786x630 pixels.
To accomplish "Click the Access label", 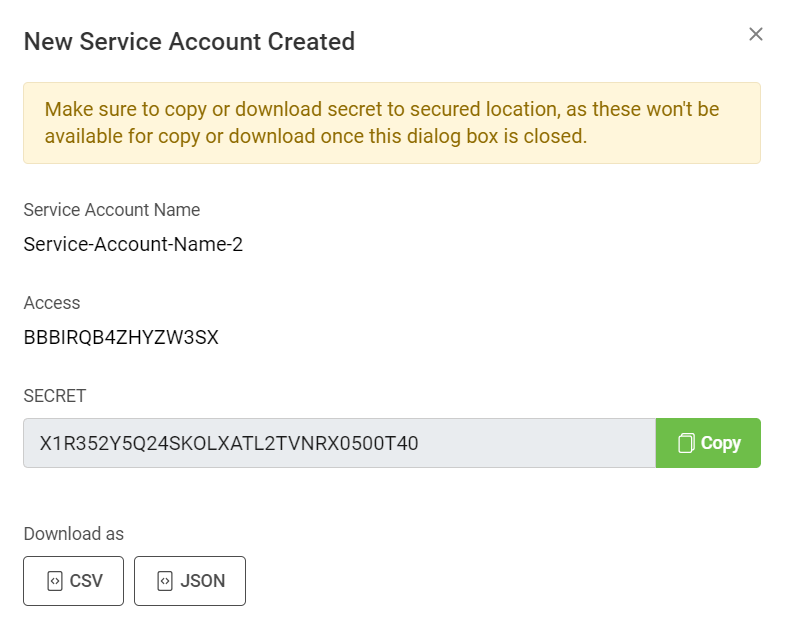I will point(52,303).
